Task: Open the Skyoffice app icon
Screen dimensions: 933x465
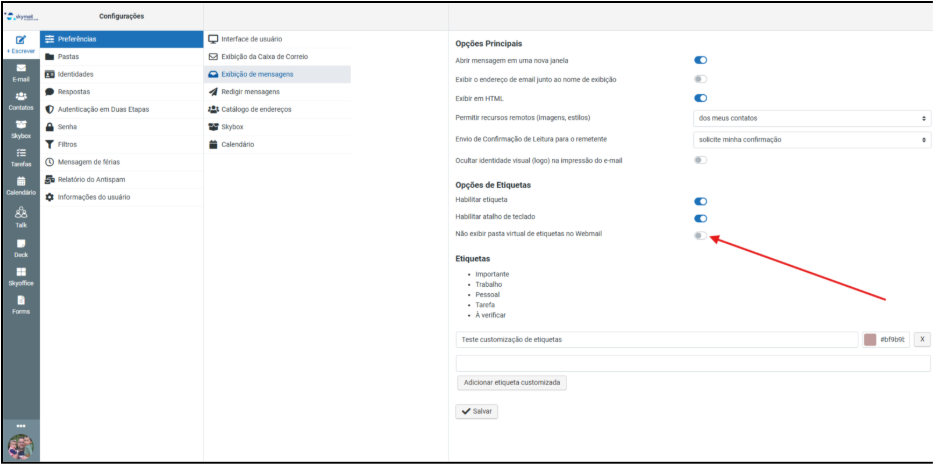Action: [20, 276]
